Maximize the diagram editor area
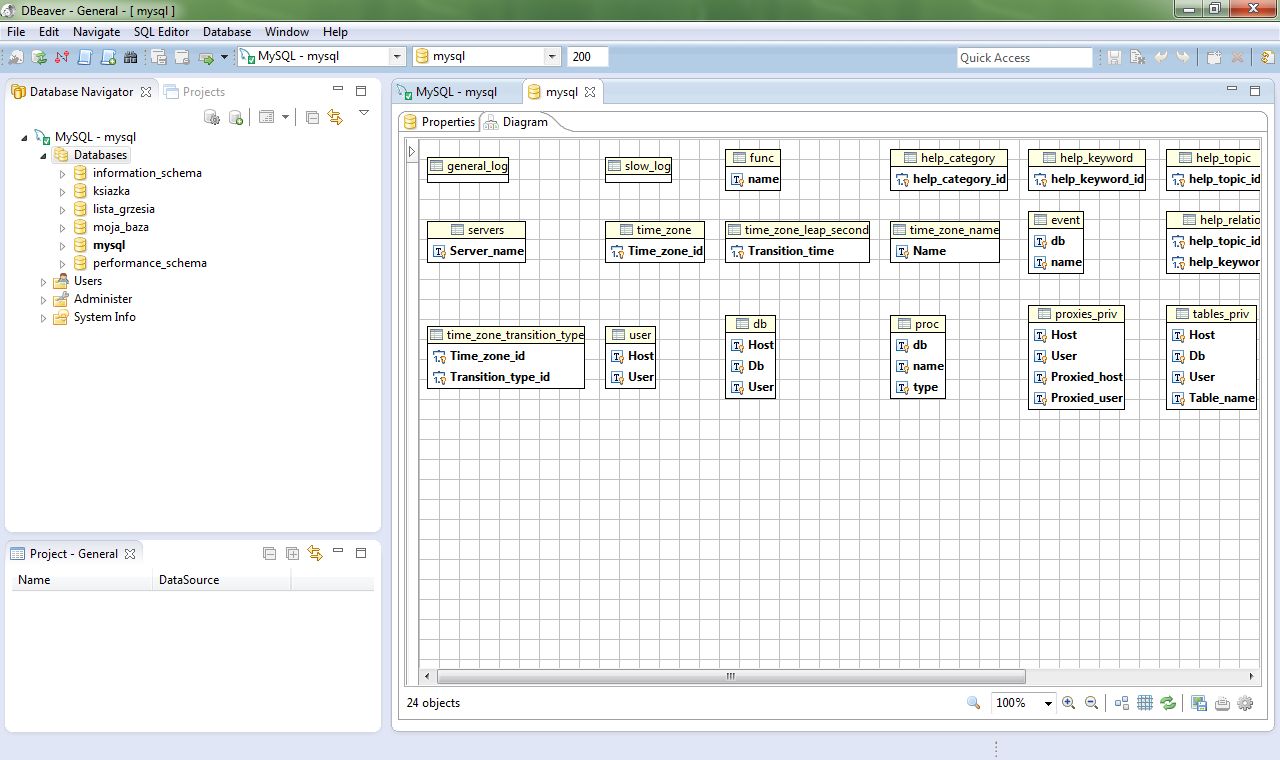 pos(1255,91)
